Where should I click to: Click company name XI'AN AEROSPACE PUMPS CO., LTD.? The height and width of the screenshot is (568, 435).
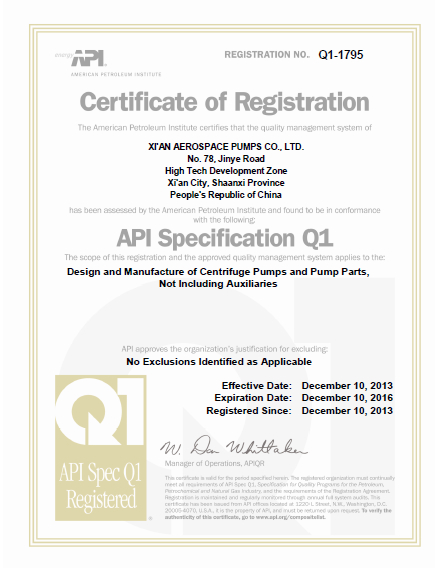226,147
